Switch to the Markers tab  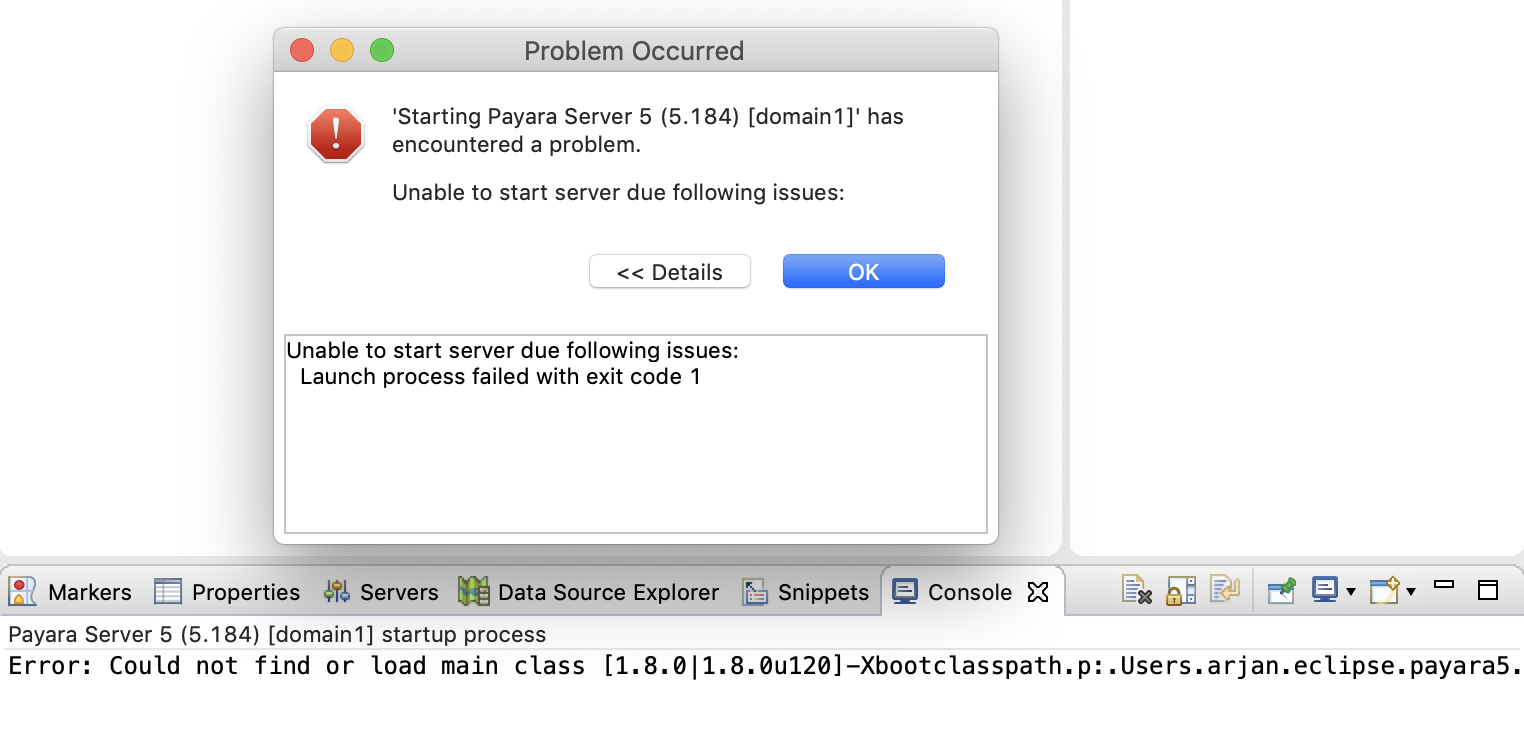pos(70,592)
